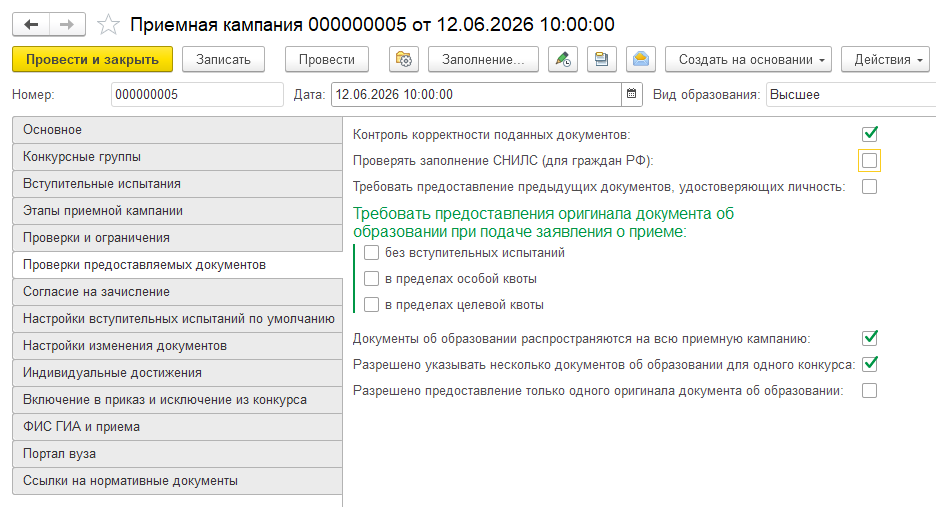Click the Приемная кампания 000000005 title
This screenshot has height=507, width=936.
point(372,24)
